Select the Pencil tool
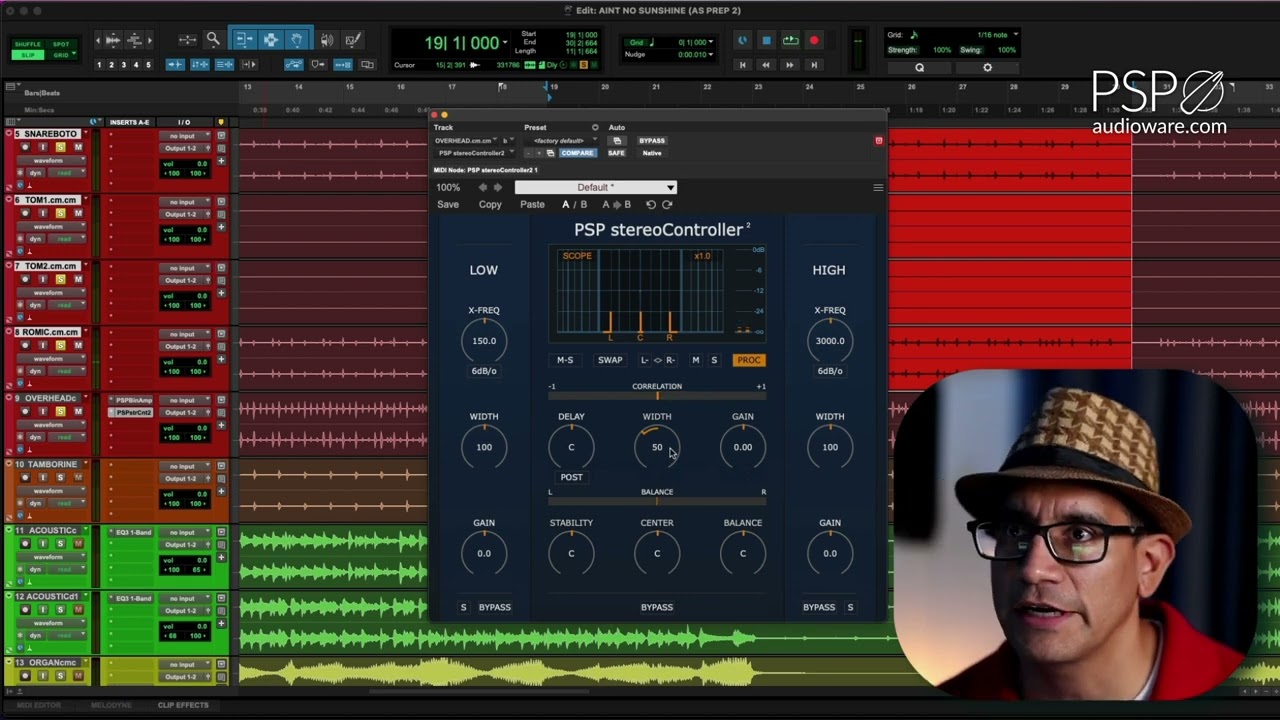 pos(352,40)
